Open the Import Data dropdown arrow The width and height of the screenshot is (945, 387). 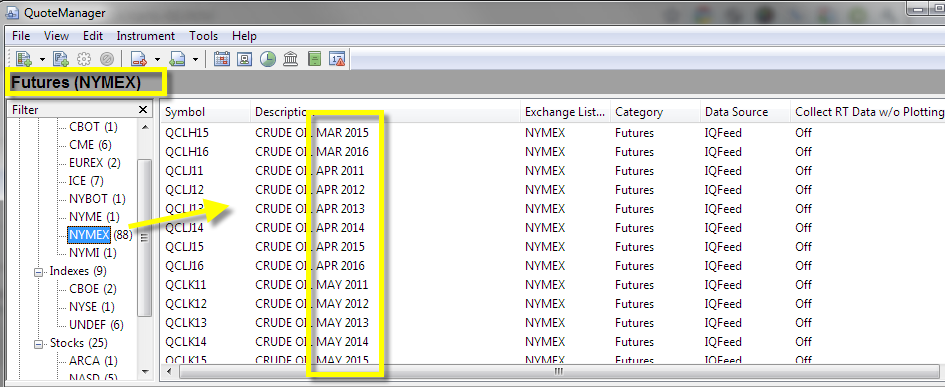pos(195,59)
